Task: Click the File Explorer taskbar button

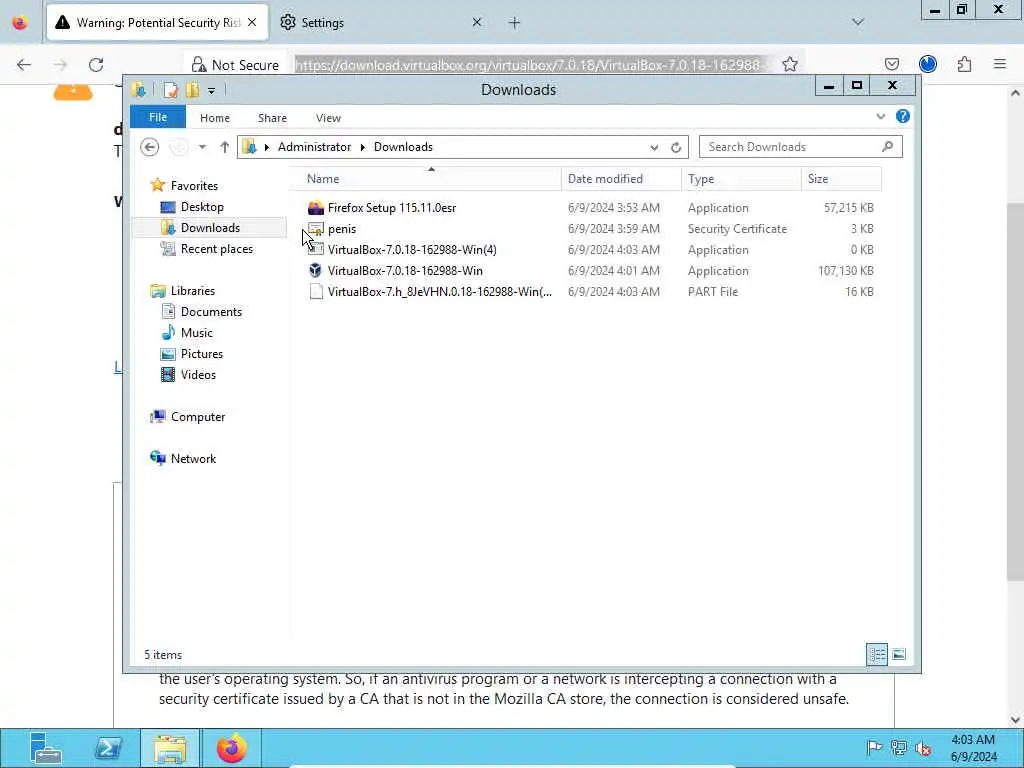Action: [170, 748]
